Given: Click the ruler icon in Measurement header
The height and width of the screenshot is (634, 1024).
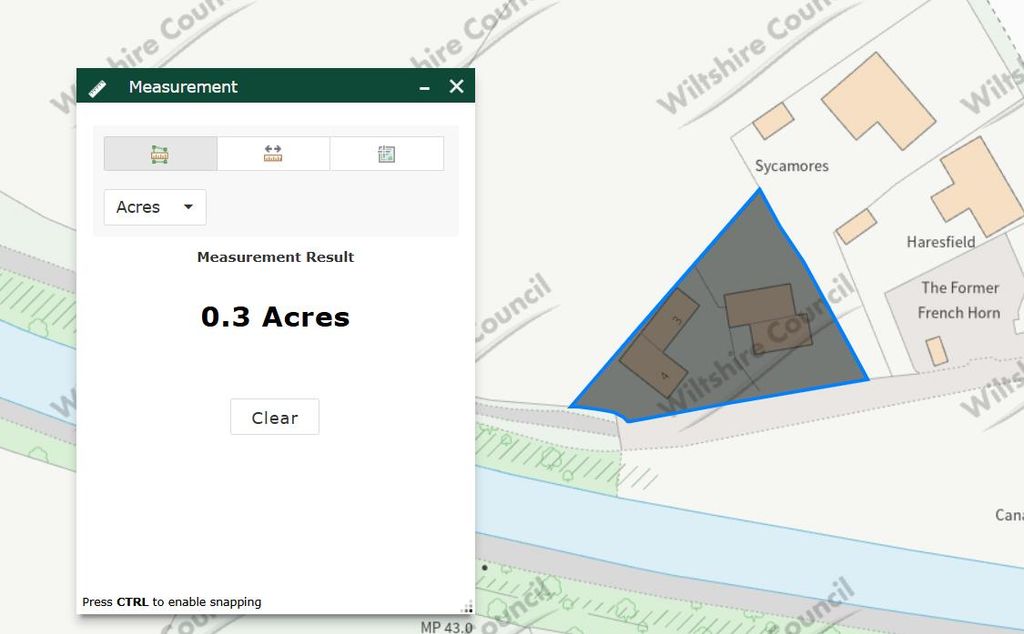Looking at the screenshot, I should pyautogui.click(x=97, y=88).
